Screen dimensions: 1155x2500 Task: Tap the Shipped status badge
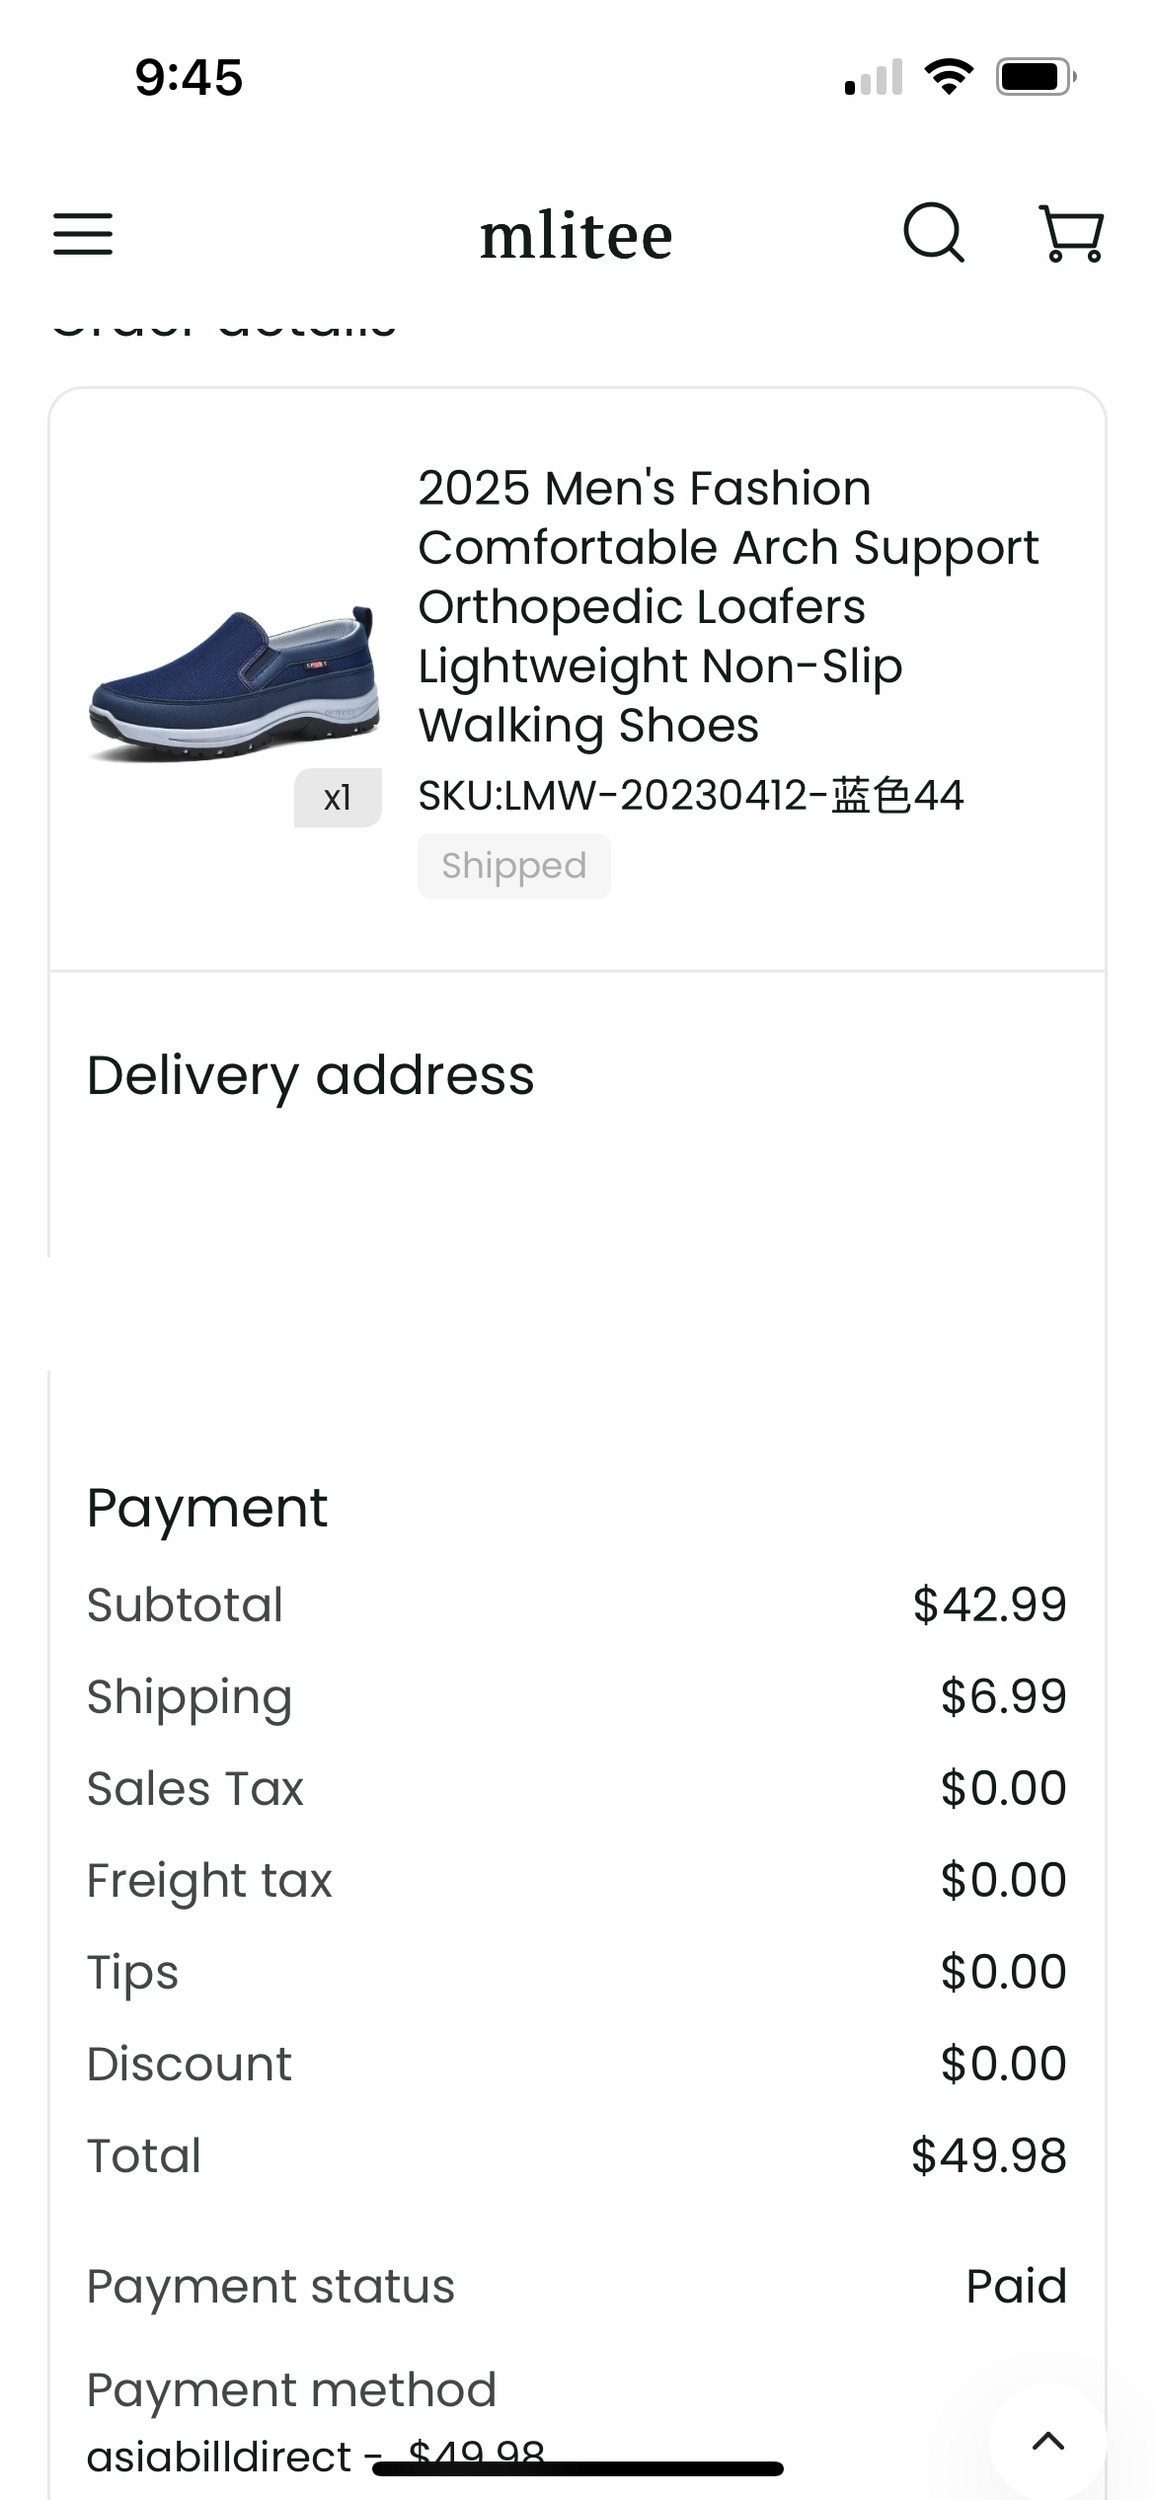point(514,866)
